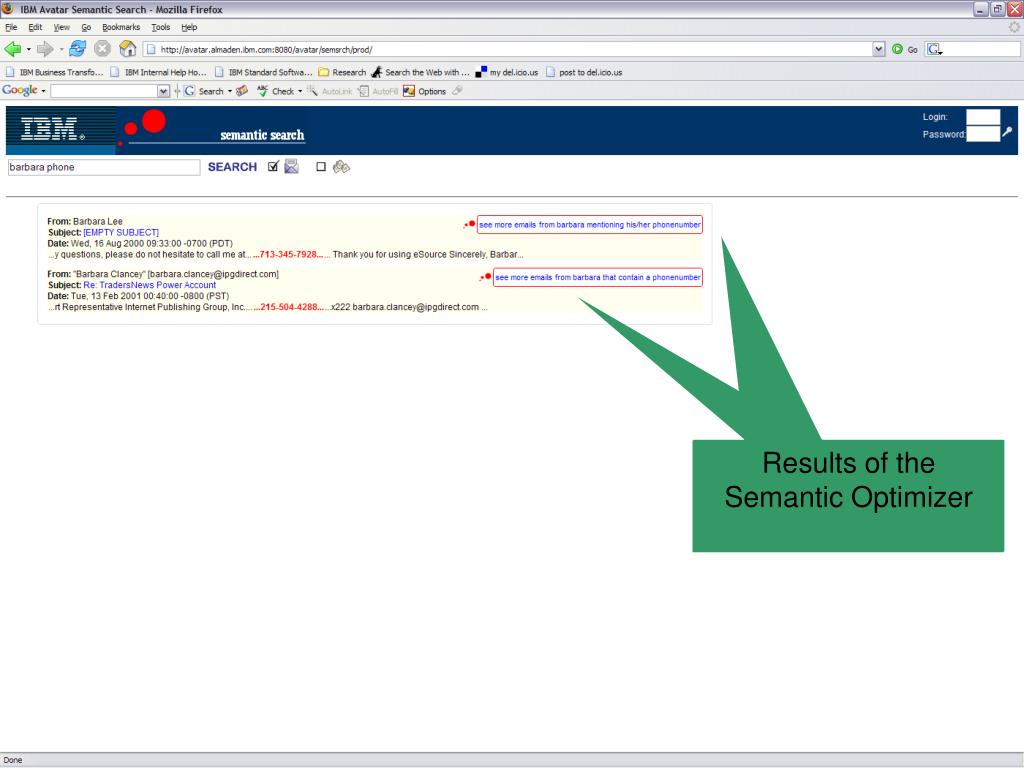Viewport: 1024px width, 768px height.
Task: Open the Edit menu
Action: pos(35,27)
